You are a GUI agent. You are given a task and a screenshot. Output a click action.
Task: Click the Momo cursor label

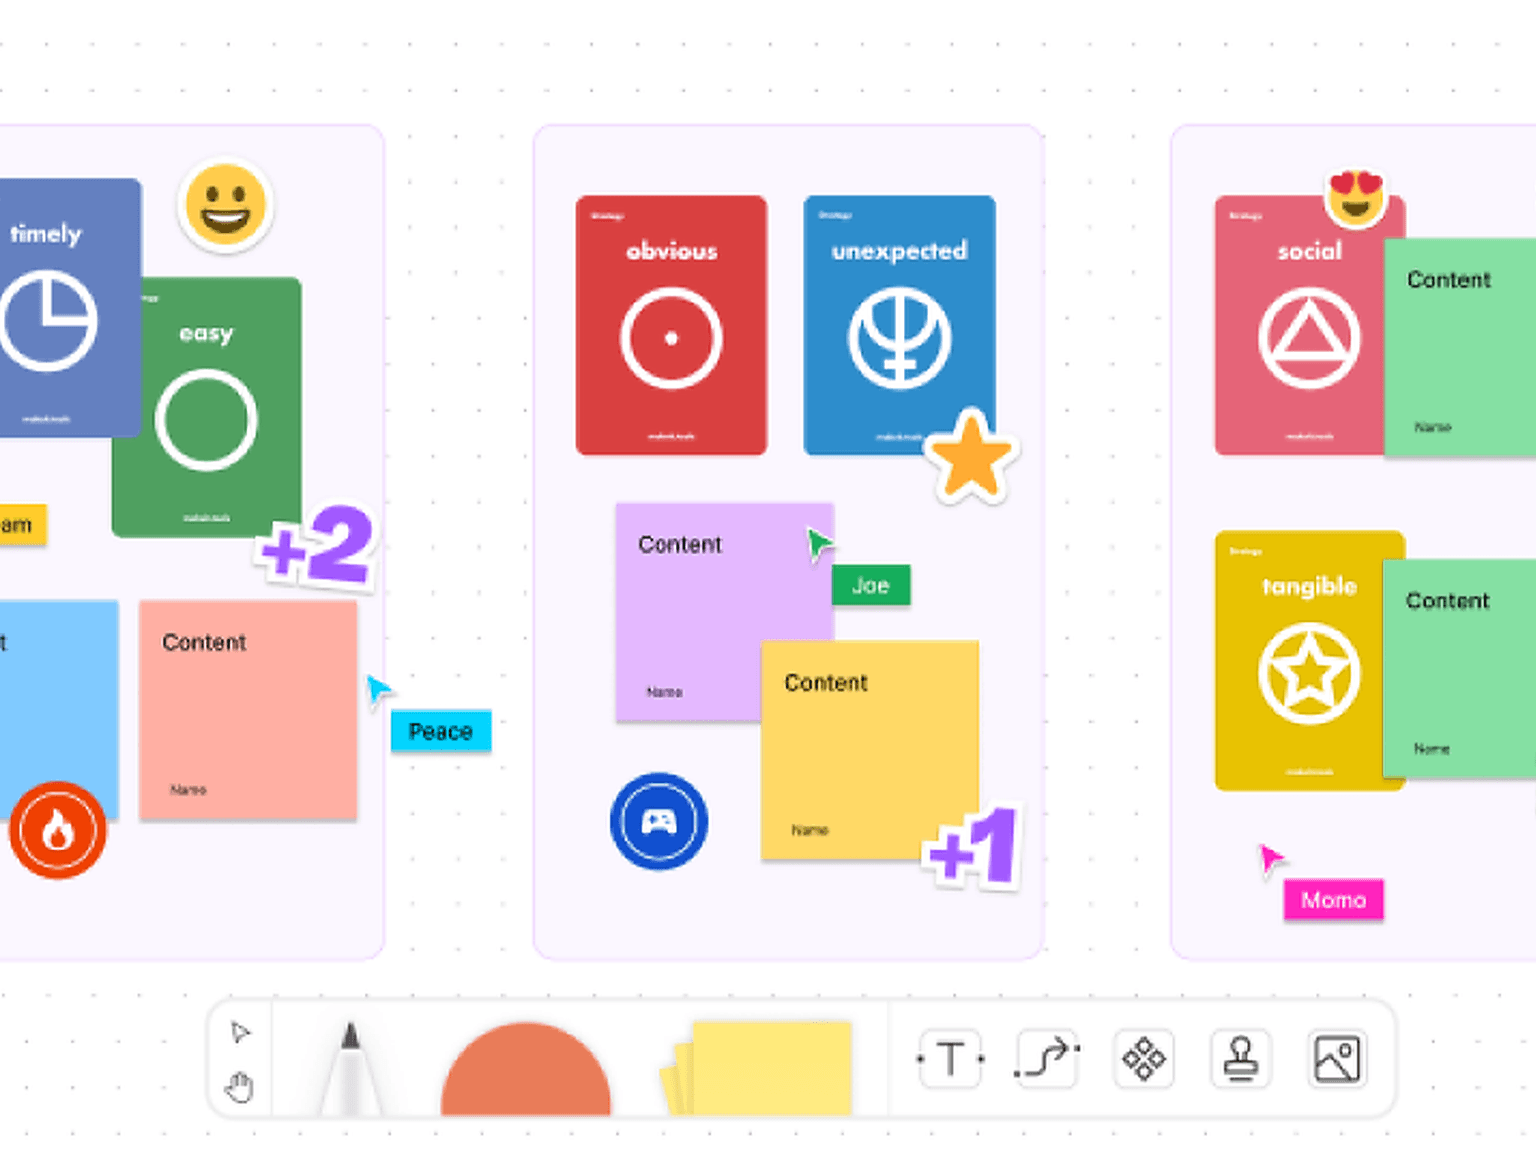[x=1334, y=900]
